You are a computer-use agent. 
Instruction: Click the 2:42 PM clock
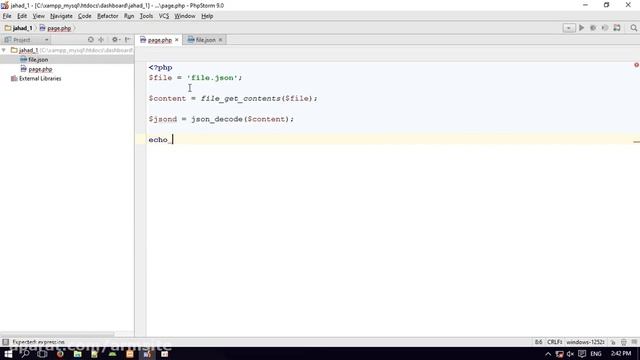click(621, 354)
